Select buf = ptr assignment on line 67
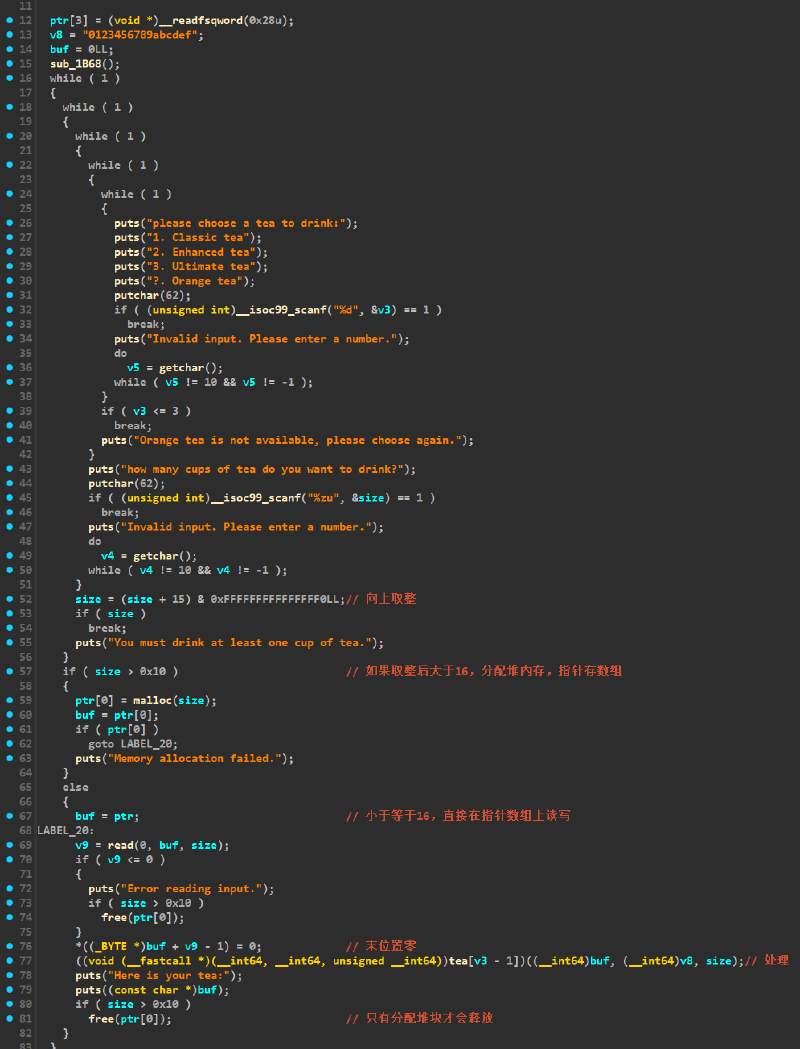The width and height of the screenshot is (800, 1049). (108, 816)
